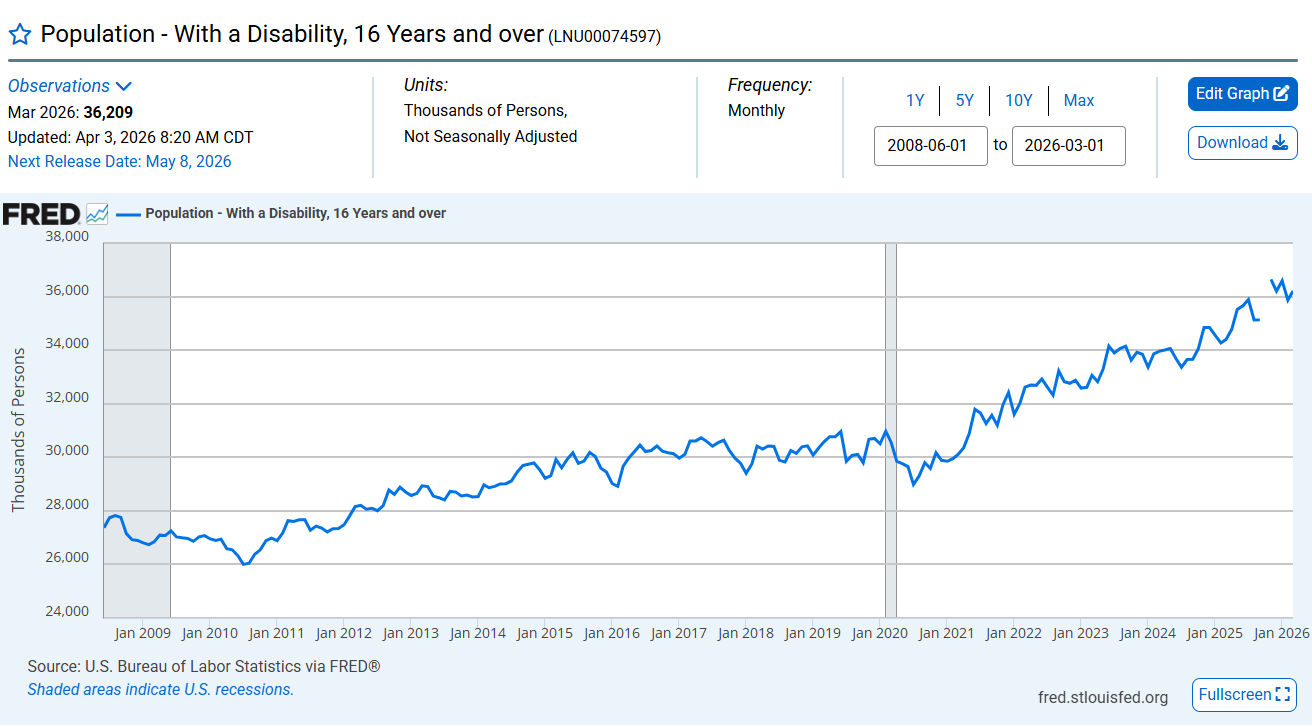Select the 1Y time range
The image size is (1312, 727).
pos(915,100)
